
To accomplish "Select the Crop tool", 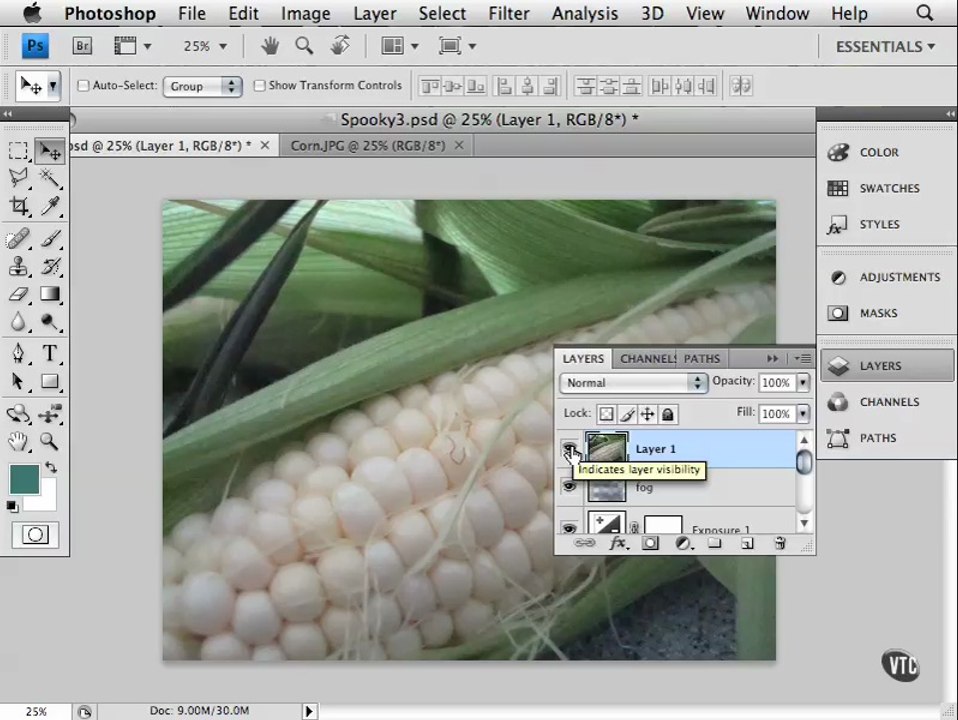I will 18,206.
